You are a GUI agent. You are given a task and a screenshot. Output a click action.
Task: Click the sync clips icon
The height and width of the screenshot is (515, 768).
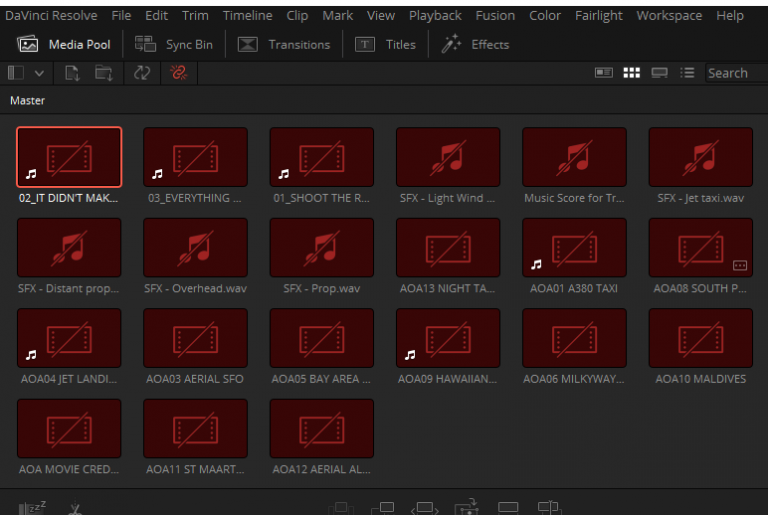click(x=142, y=73)
